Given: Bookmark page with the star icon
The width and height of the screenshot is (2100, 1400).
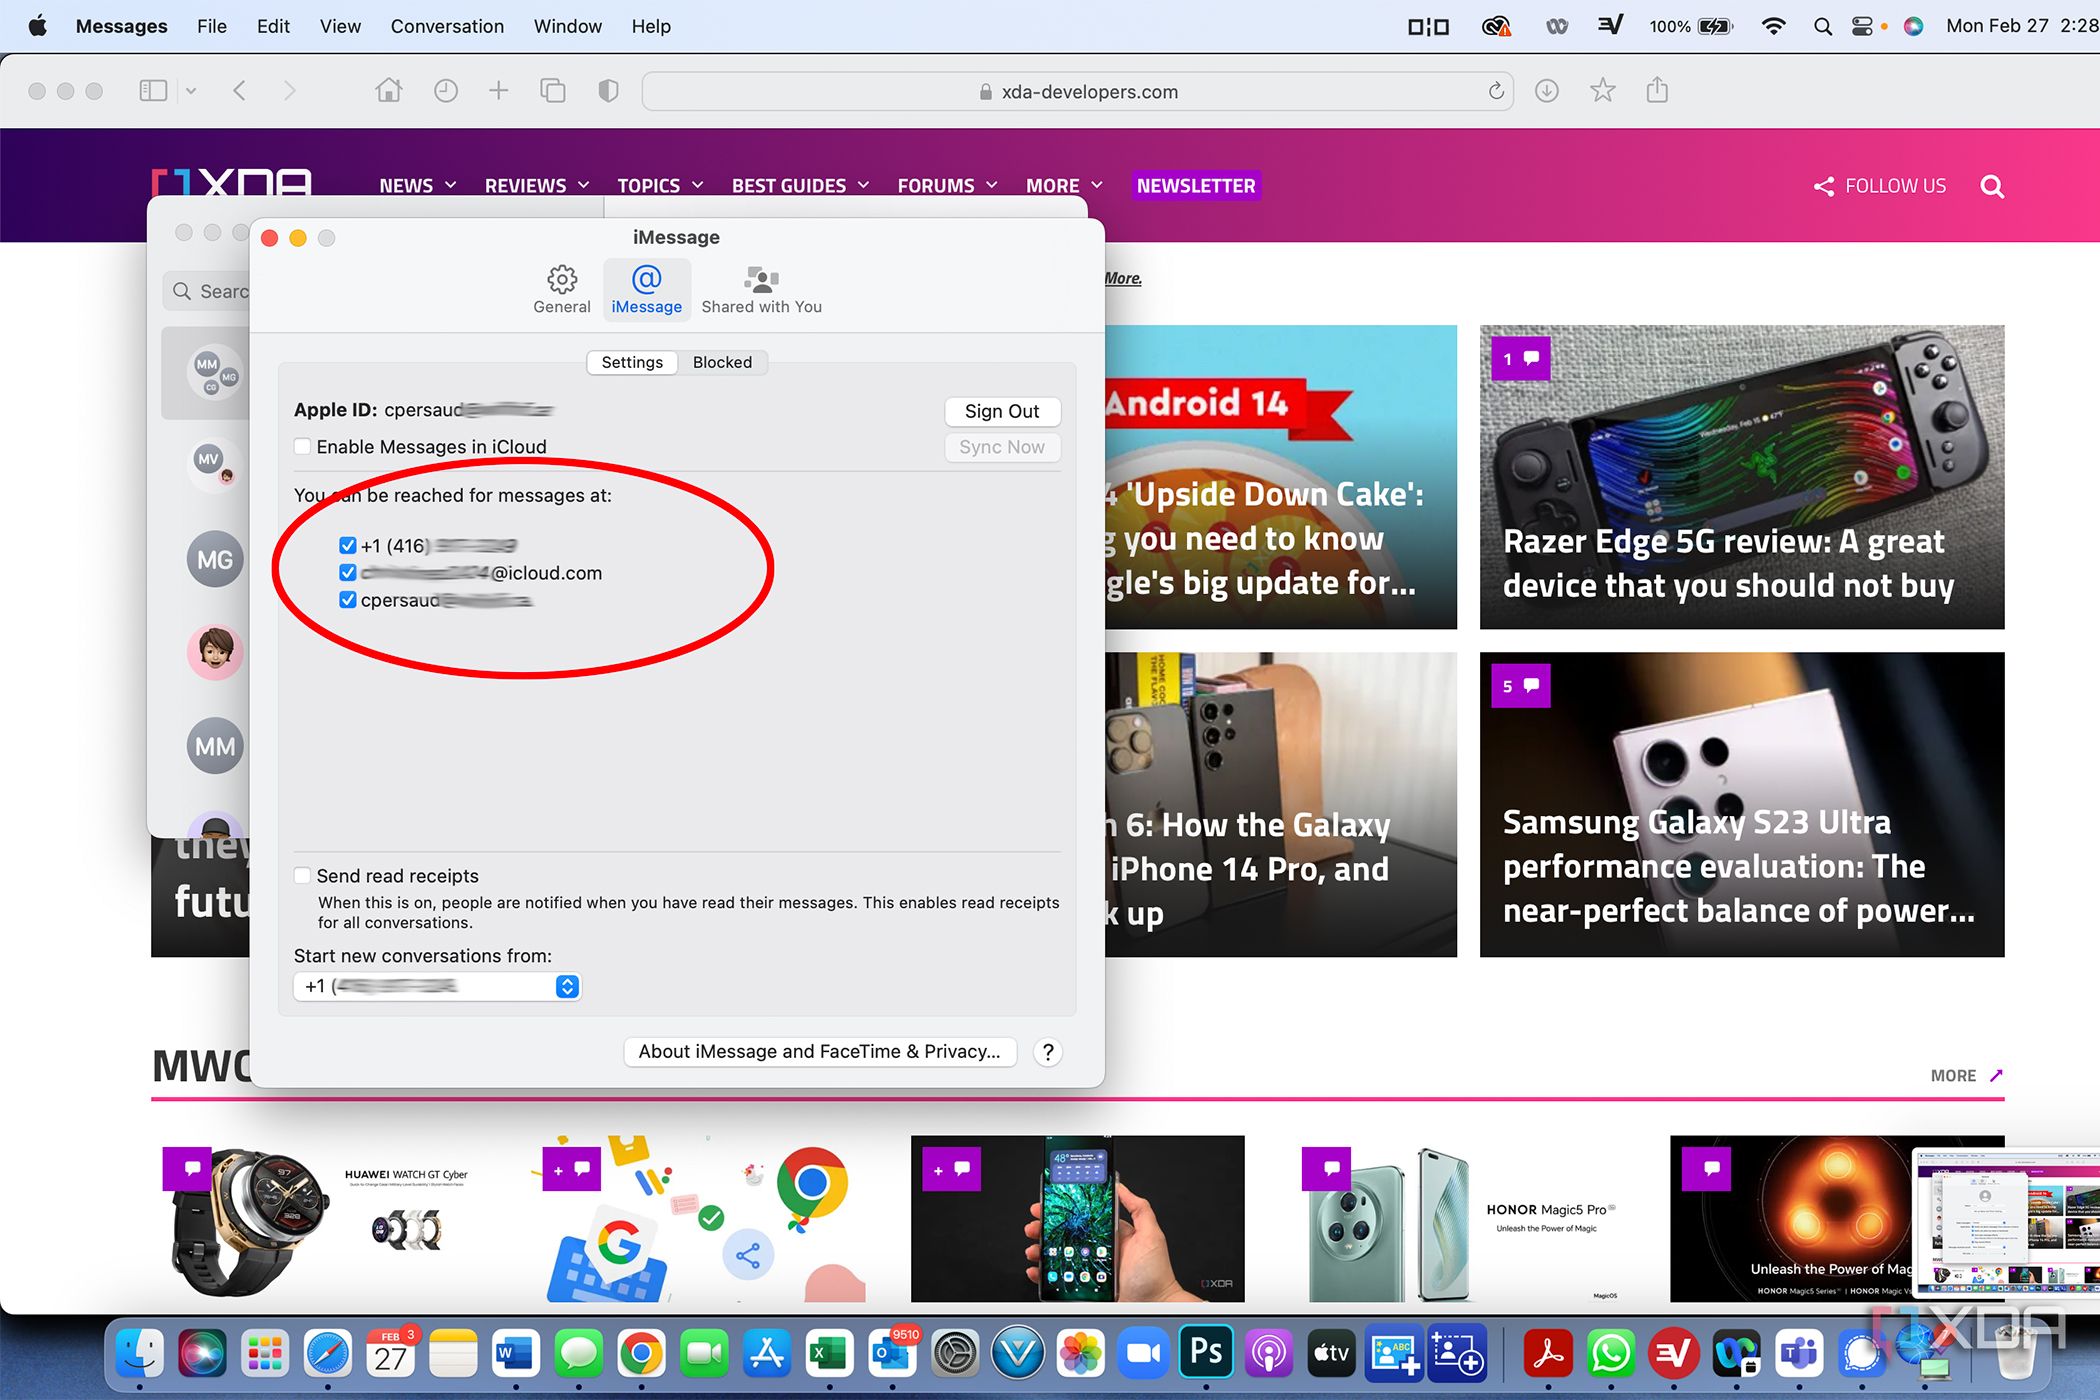Looking at the screenshot, I should 1602,91.
